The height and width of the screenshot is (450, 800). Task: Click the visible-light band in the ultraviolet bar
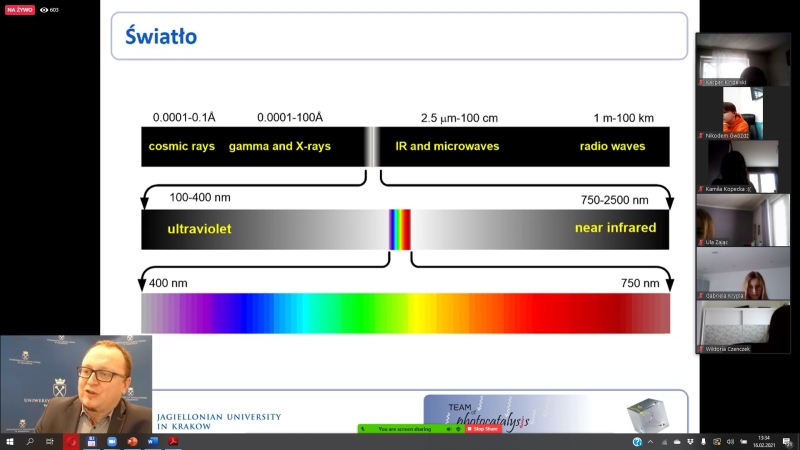[400, 230]
